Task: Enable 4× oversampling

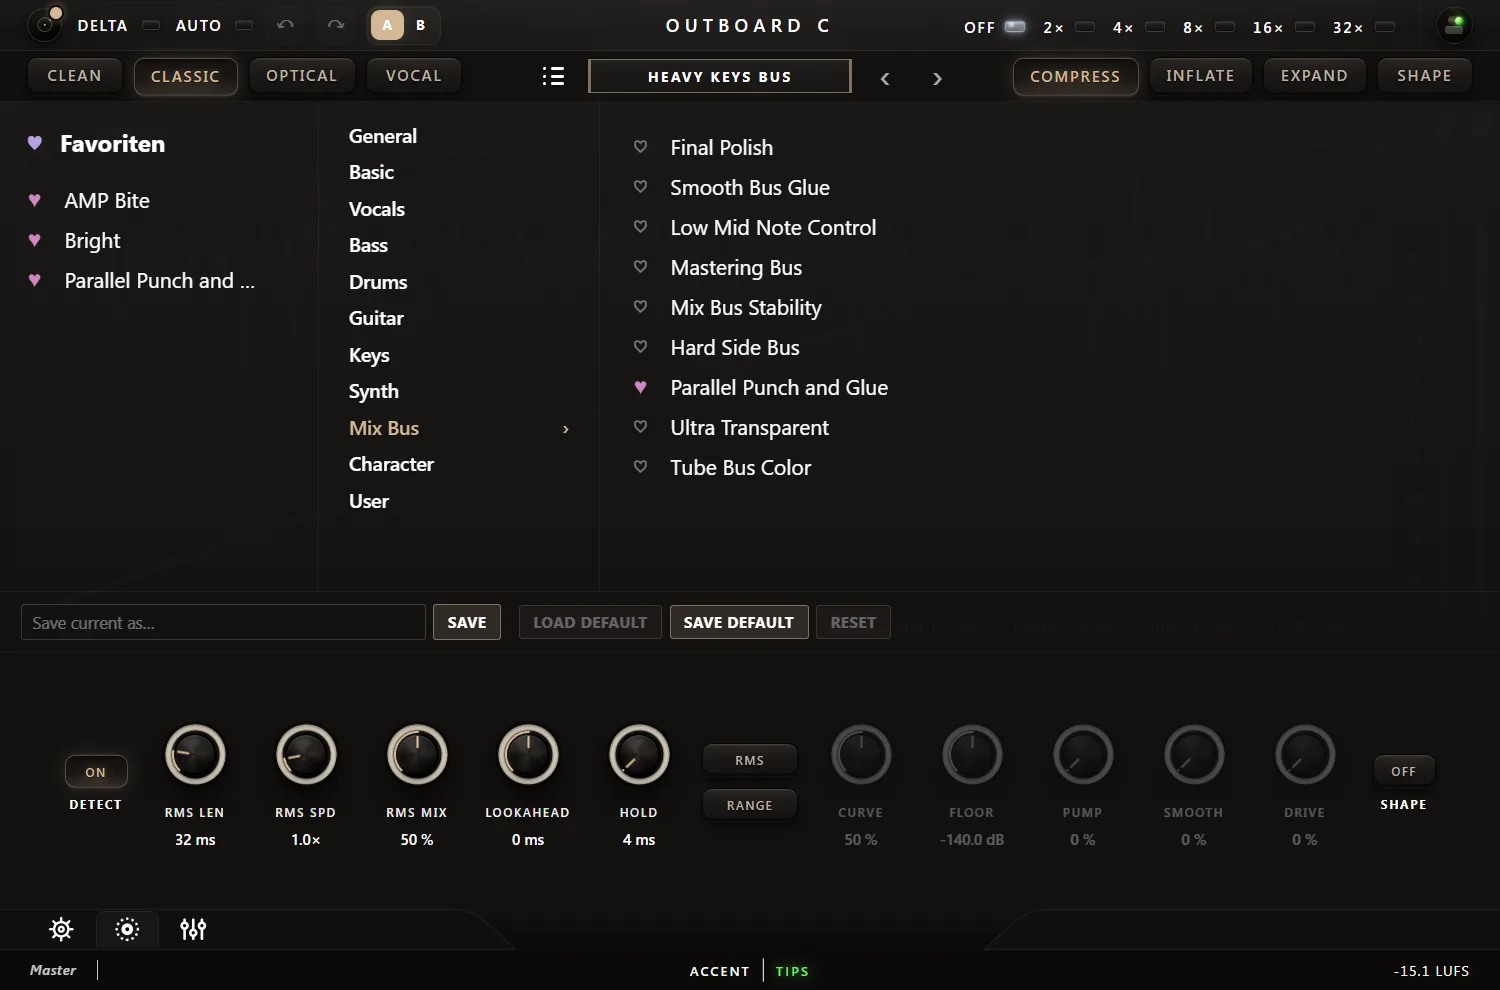Action: tap(1155, 27)
